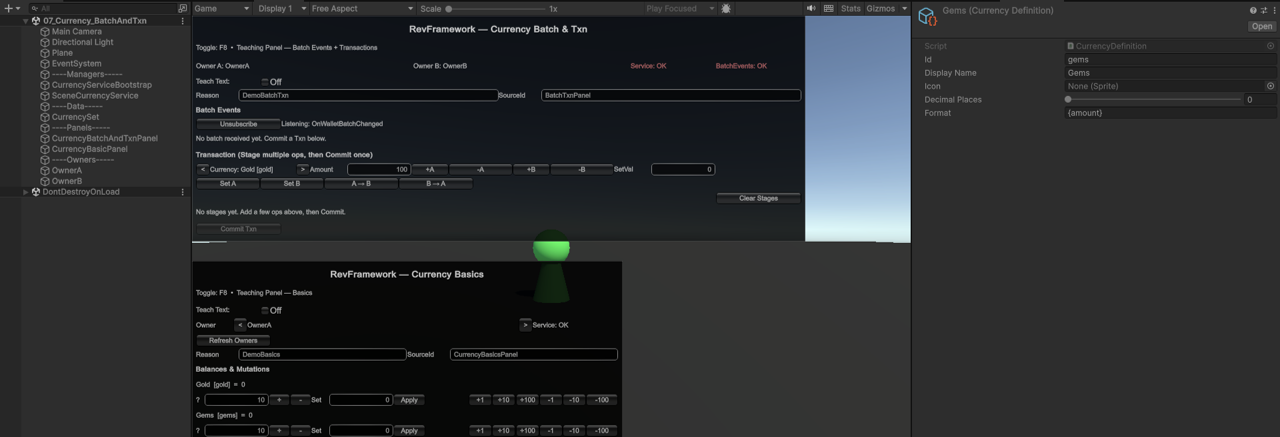Screen dimensions: 1280x437
Task: Click the object picker for Icon sprite
Action: tap(1271, 86)
